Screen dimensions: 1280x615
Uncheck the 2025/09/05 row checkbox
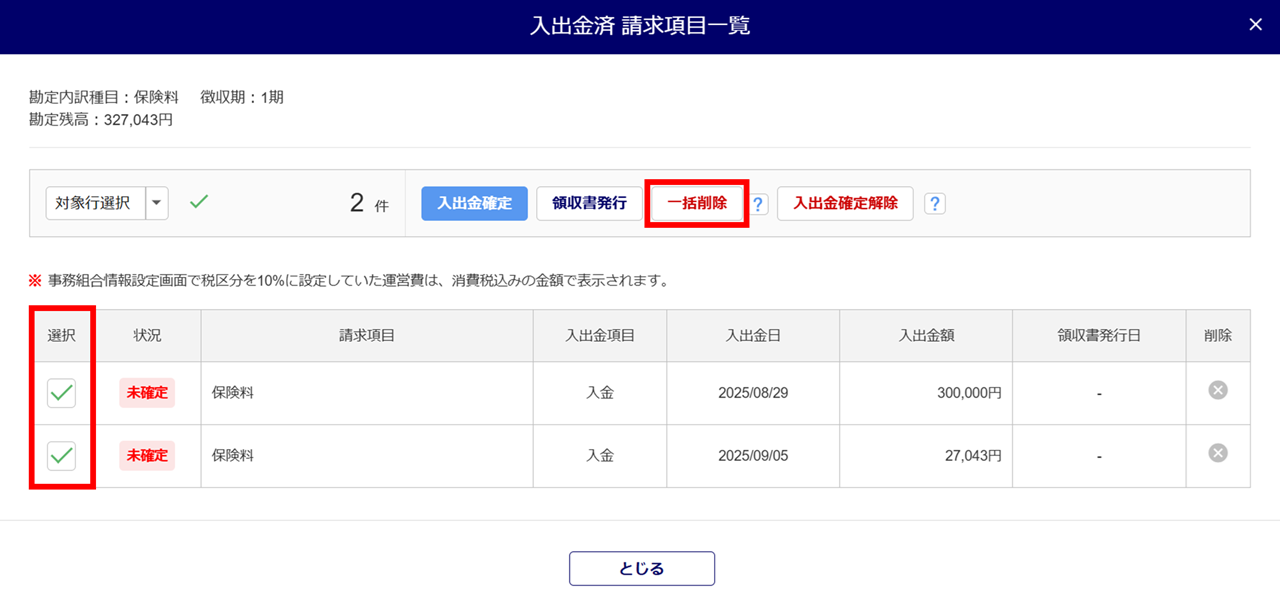point(62,456)
